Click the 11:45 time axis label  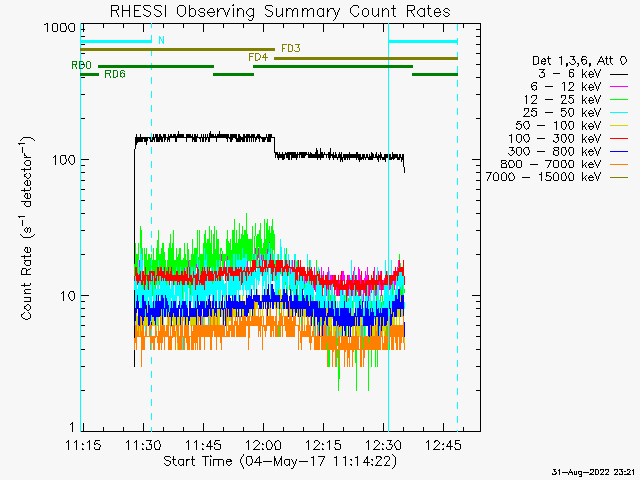(203, 445)
